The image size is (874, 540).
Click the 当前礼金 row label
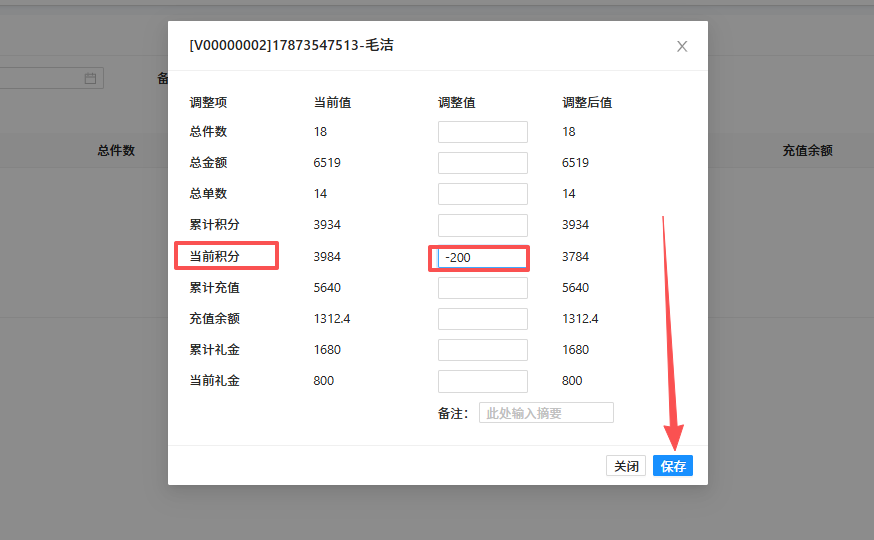point(214,381)
